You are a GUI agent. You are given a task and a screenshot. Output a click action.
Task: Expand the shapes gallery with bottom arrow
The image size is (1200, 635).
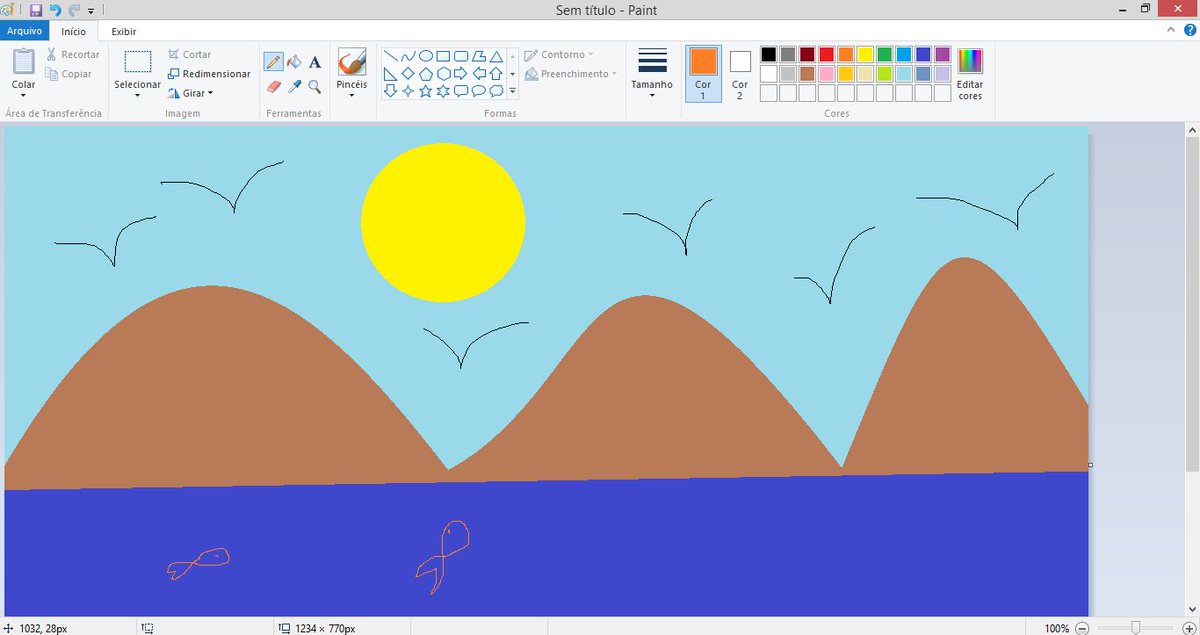(513, 91)
